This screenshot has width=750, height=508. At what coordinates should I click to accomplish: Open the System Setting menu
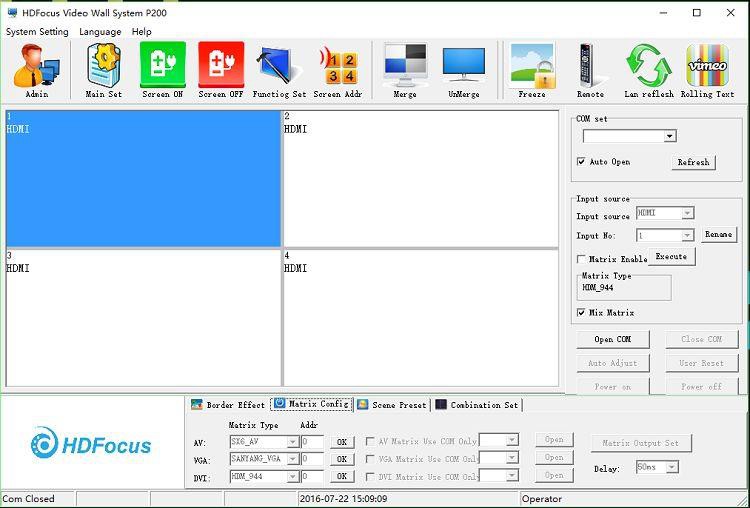click(x=37, y=32)
